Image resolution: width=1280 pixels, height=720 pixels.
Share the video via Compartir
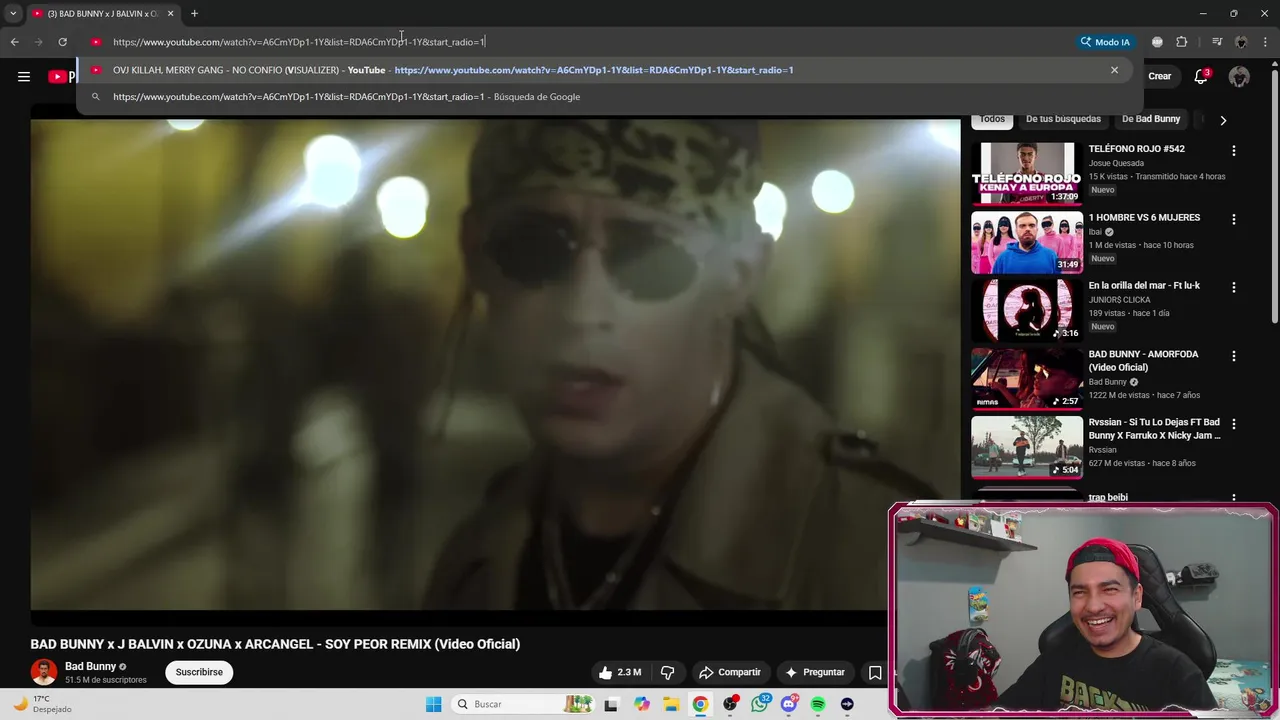(x=730, y=672)
